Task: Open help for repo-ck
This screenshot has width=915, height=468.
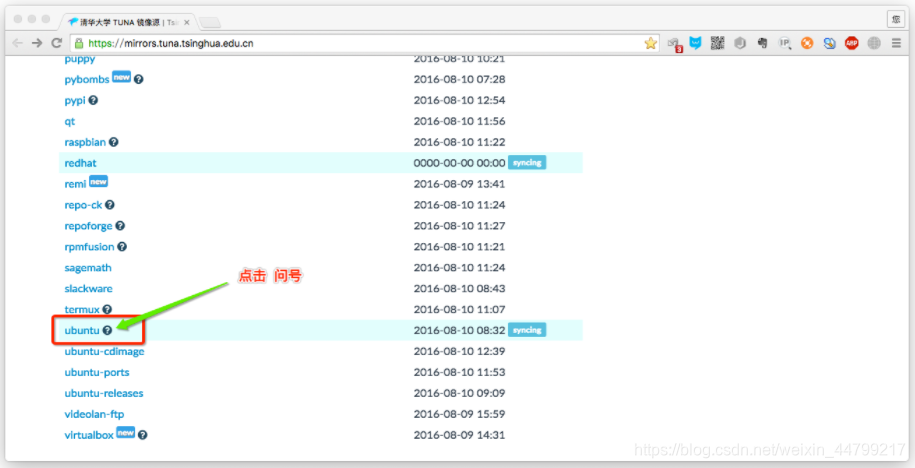Action: [x=110, y=205]
